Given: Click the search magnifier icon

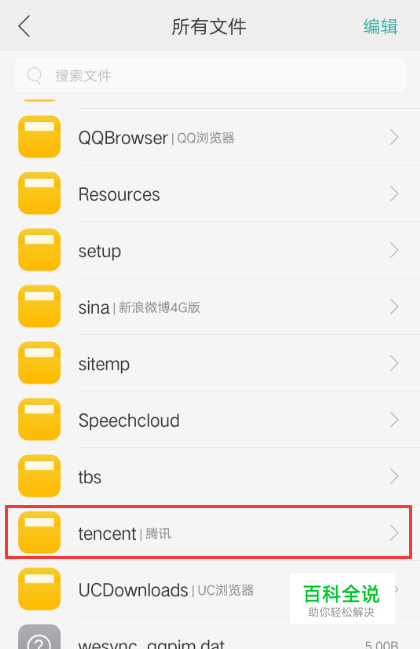Looking at the screenshot, I should (x=34, y=75).
